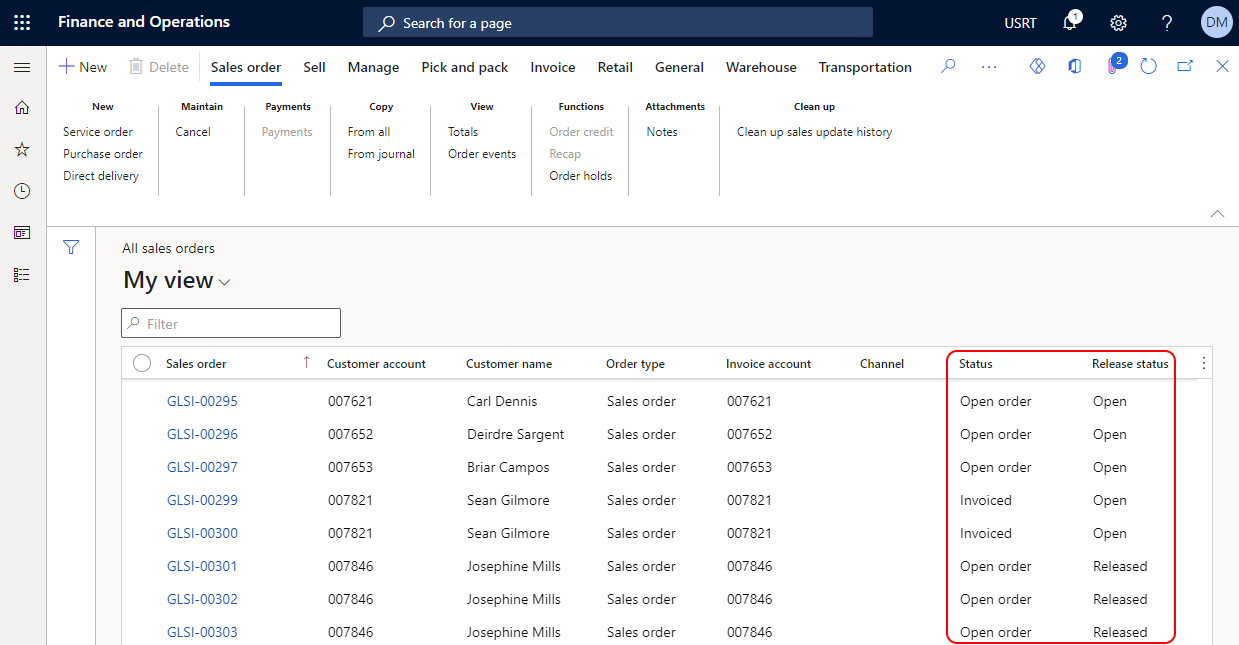This screenshot has width=1239, height=645.
Task: Expand the My view dropdown
Action: click(x=224, y=282)
